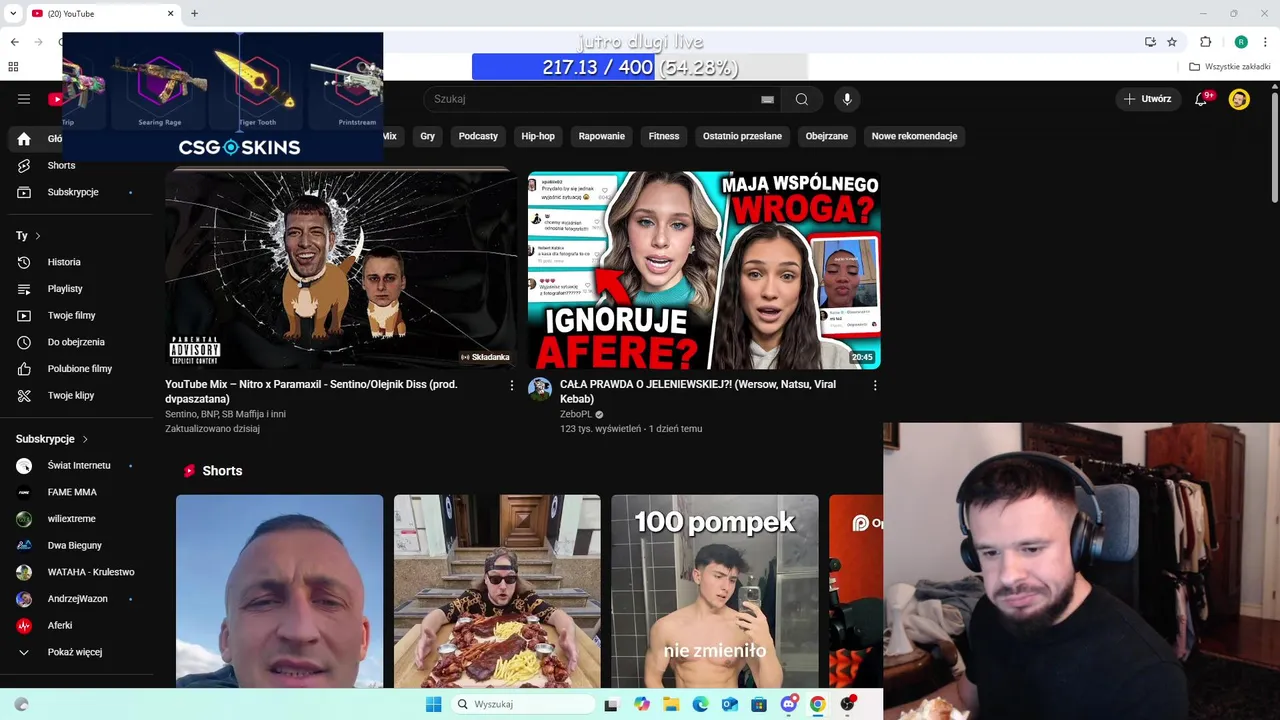Open Chrome profile R avatar
Screen dimensions: 1280x720
point(1241,42)
